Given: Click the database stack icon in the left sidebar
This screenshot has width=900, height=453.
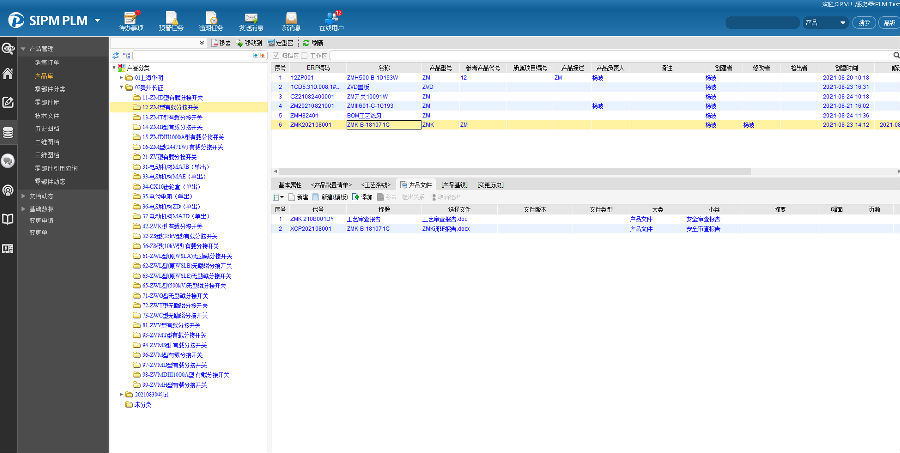Looking at the screenshot, I should click(x=8, y=132).
